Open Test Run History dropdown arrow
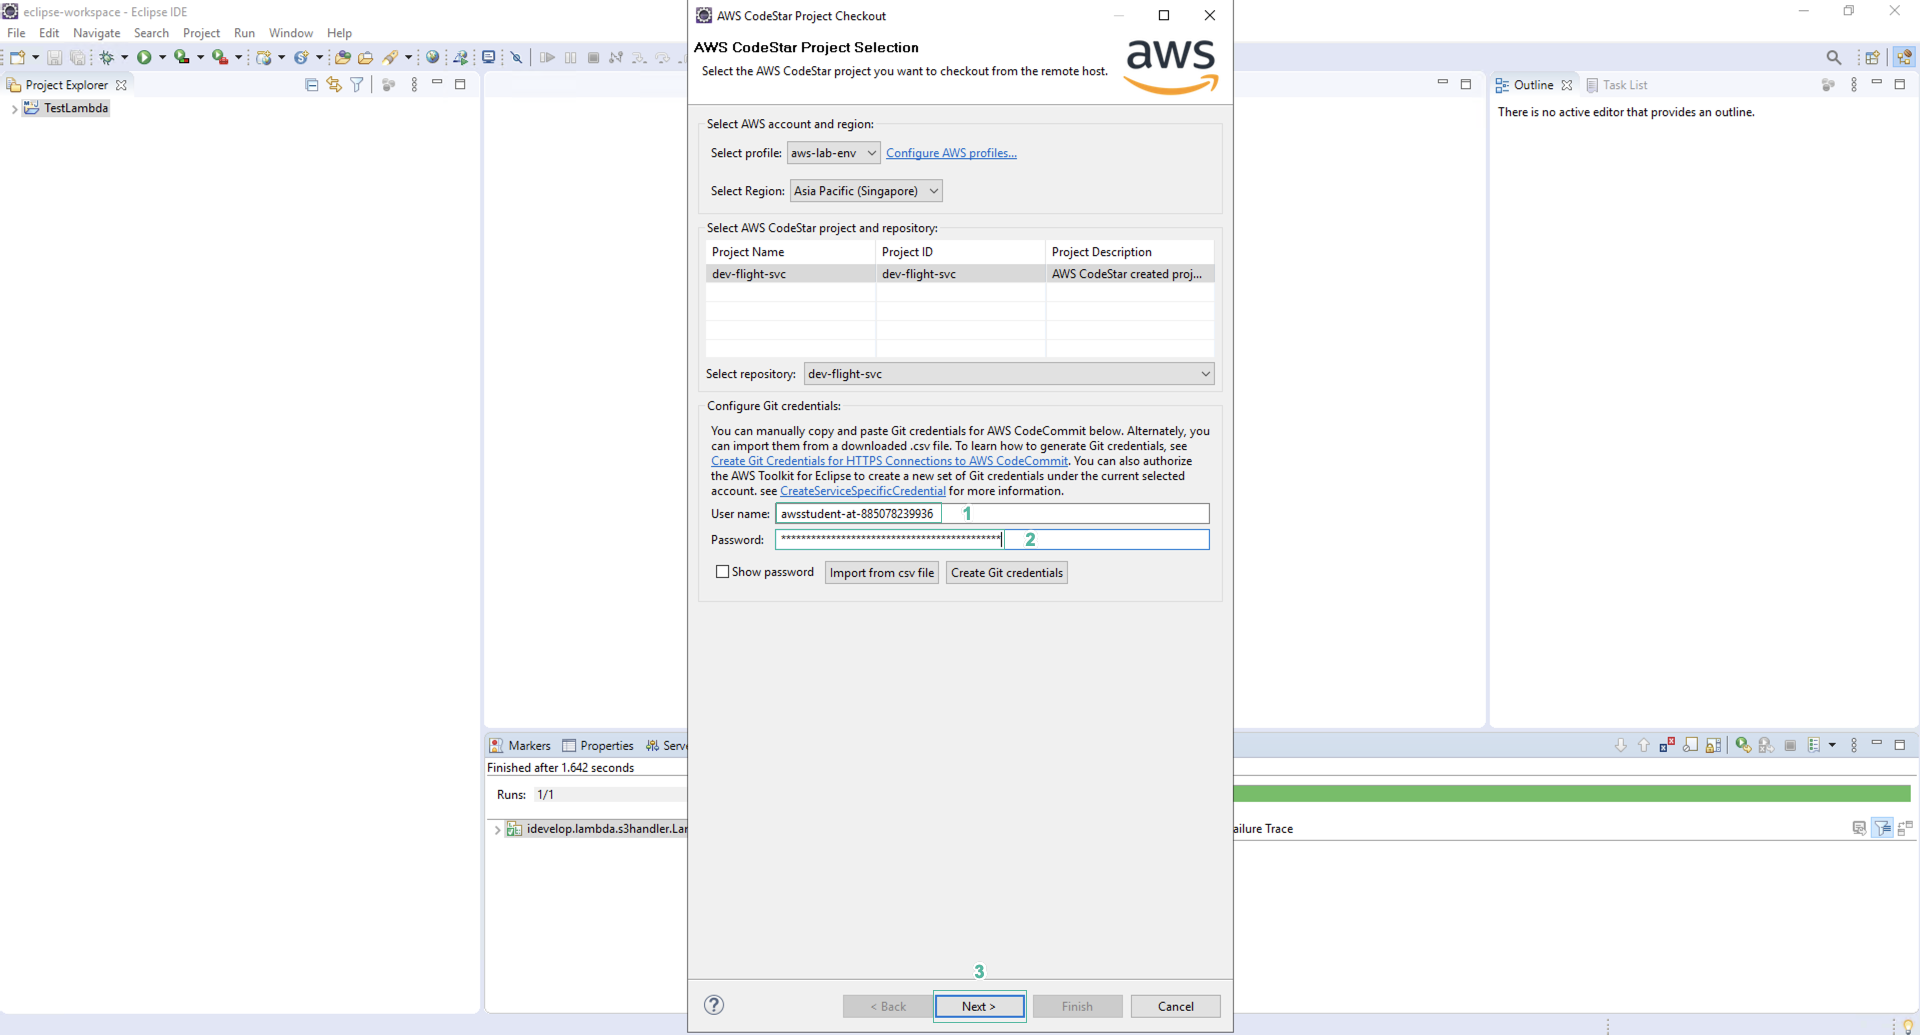Image resolution: width=1920 pixels, height=1035 pixels. click(x=1832, y=745)
